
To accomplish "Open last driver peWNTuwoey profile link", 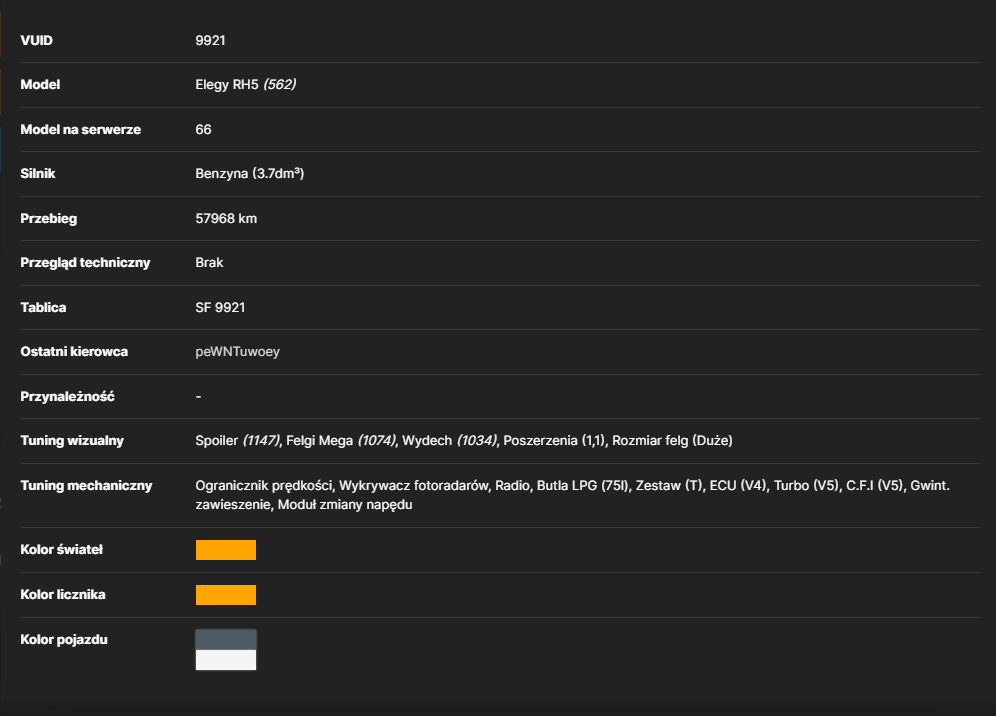I will [238, 352].
